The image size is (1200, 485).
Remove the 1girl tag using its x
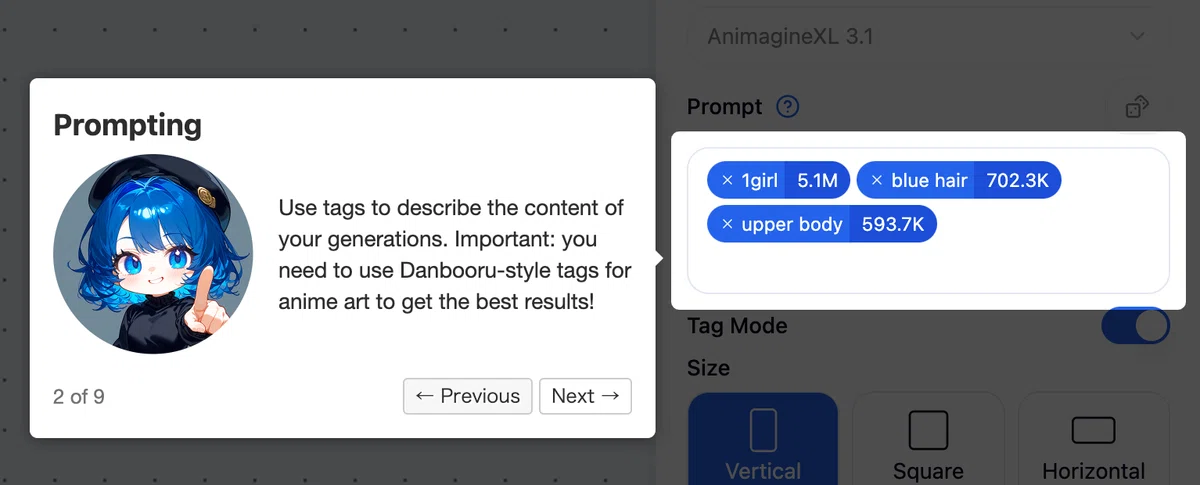[x=727, y=181]
